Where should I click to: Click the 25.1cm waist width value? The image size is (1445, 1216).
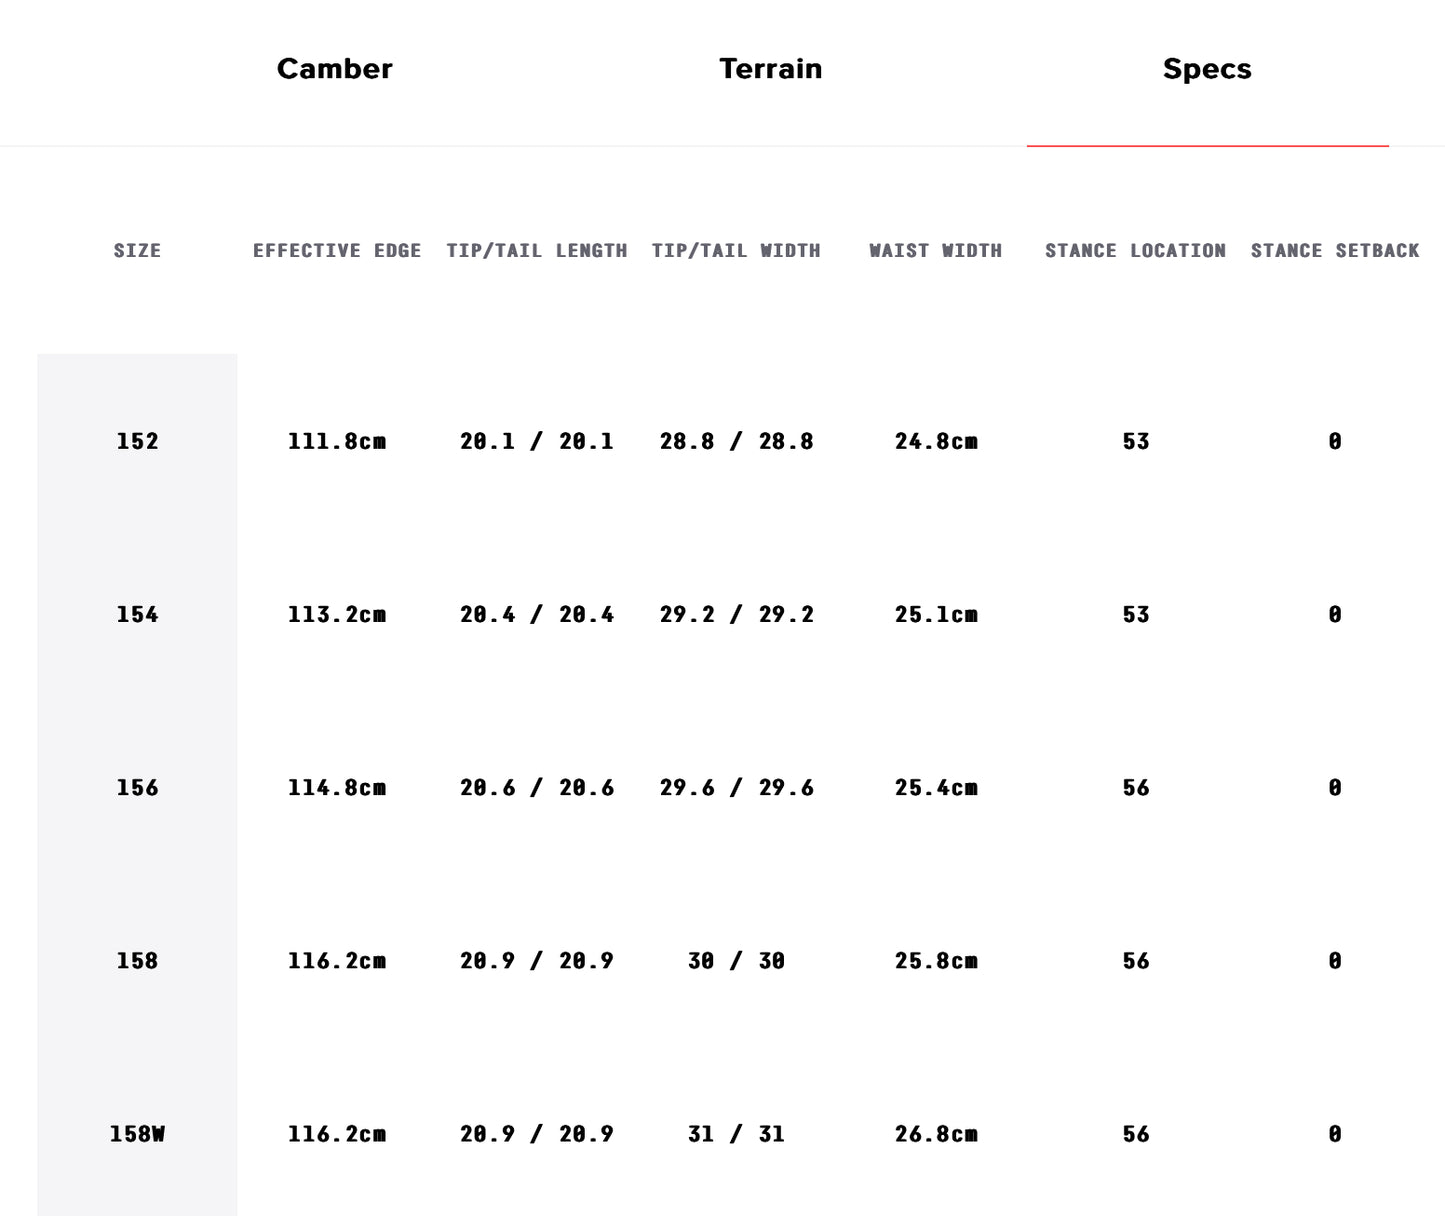point(936,614)
